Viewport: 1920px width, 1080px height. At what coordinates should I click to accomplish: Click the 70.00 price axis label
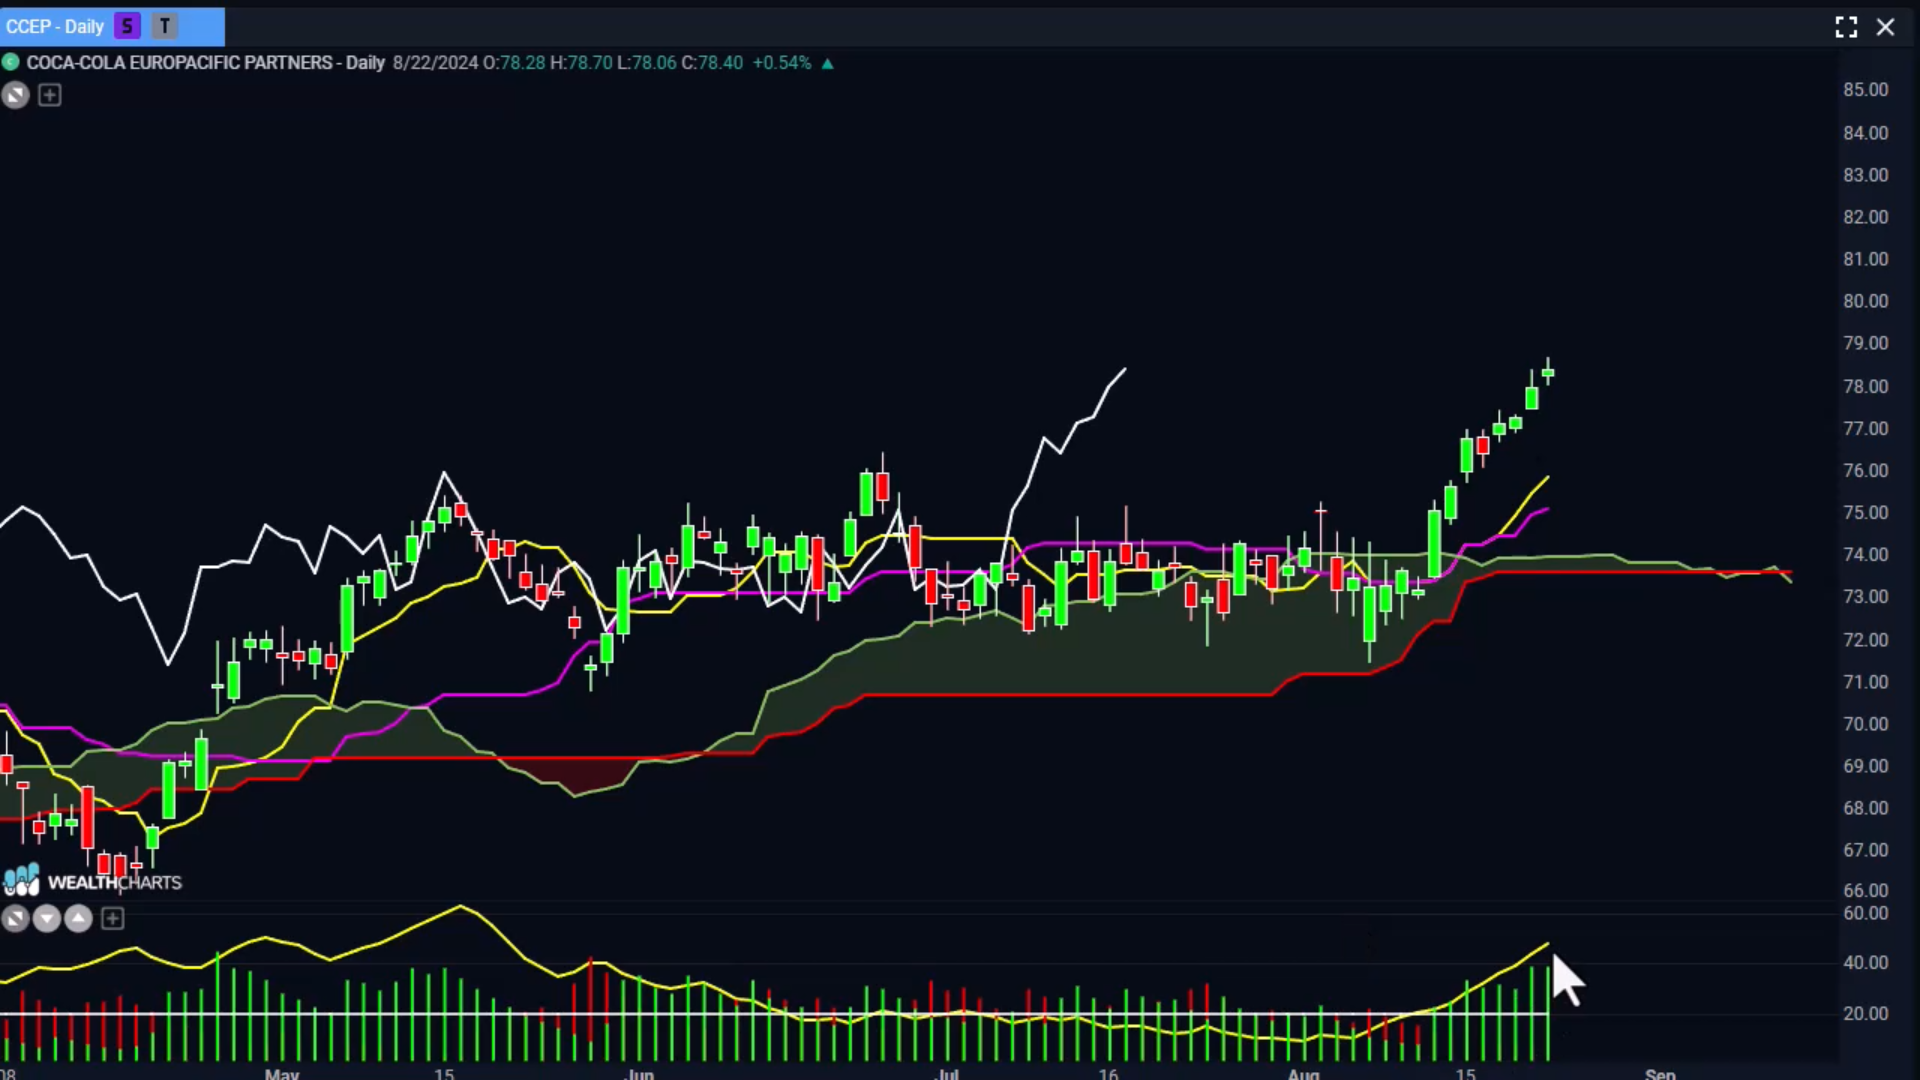1866,724
